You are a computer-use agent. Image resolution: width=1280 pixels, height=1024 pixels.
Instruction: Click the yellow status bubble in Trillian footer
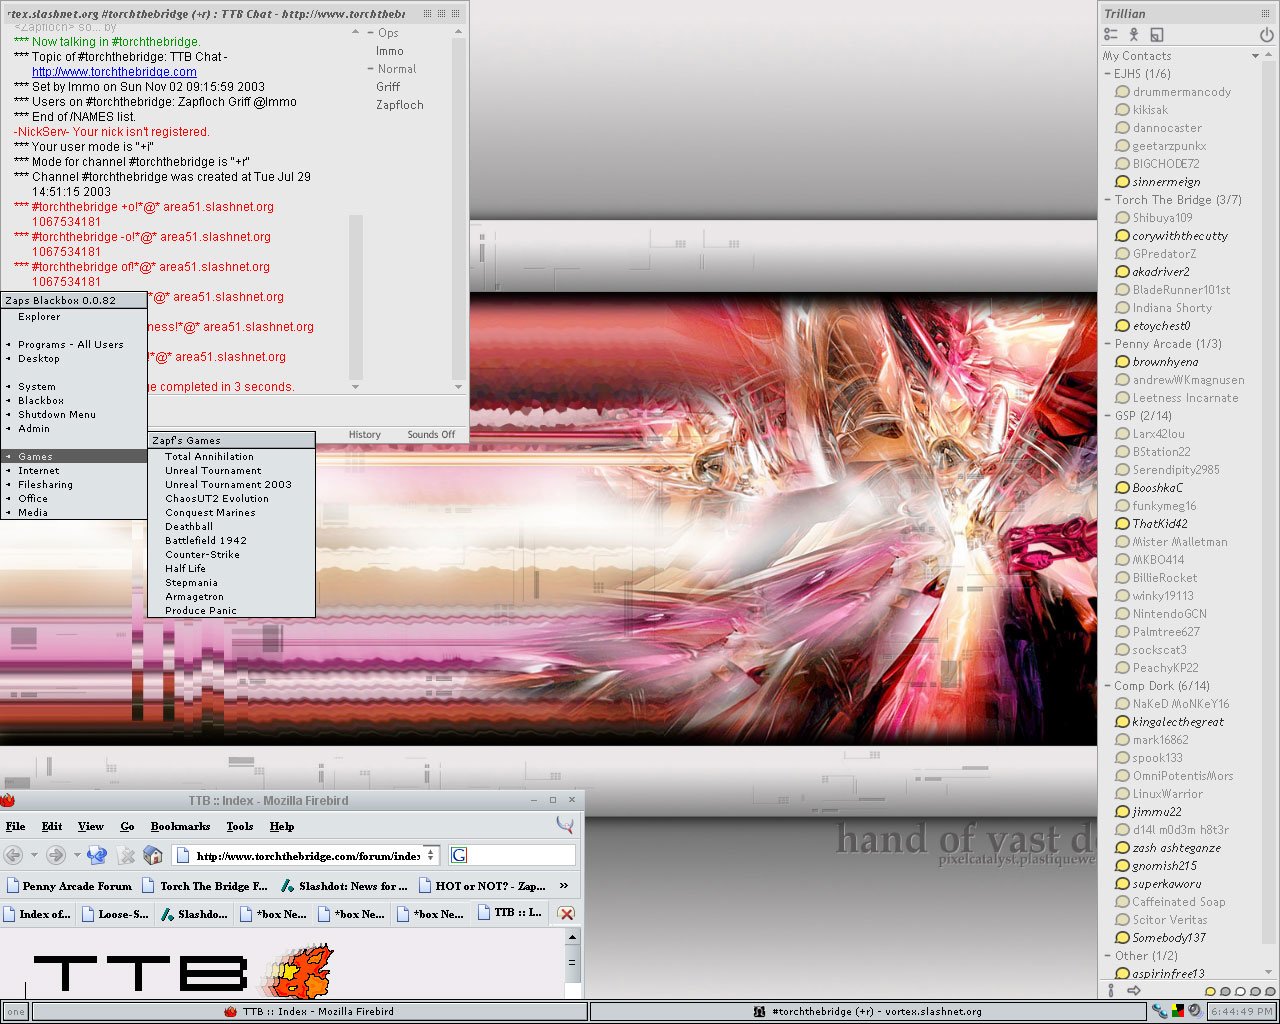1210,992
